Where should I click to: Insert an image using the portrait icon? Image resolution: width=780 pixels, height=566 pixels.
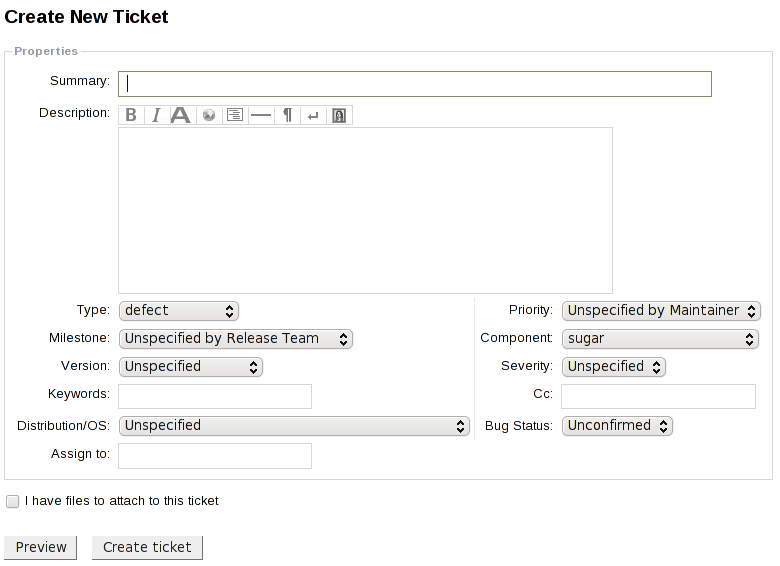339,115
